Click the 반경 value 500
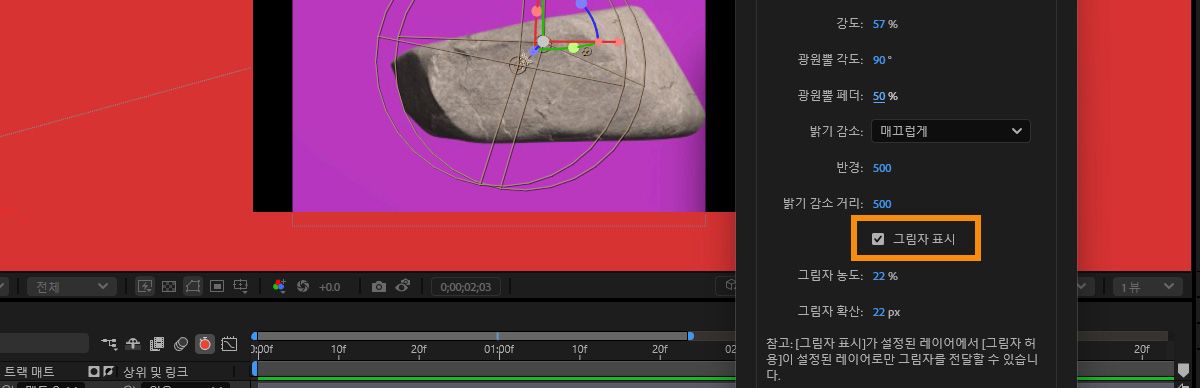This screenshot has height=388, width=1200. click(x=882, y=167)
